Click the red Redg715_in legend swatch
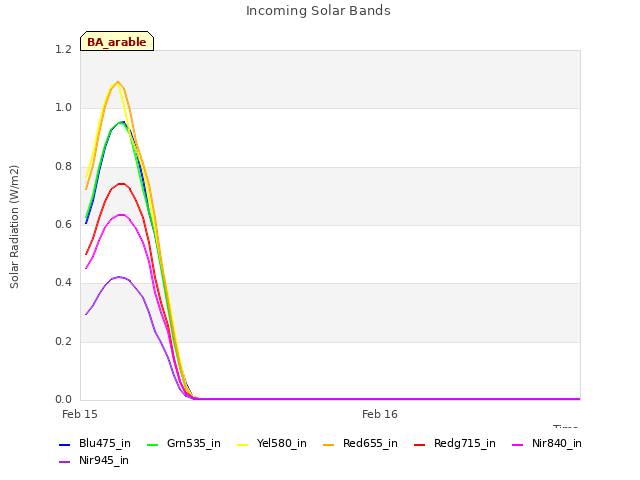Screen dimensions: 640x480 pos(420,444)
